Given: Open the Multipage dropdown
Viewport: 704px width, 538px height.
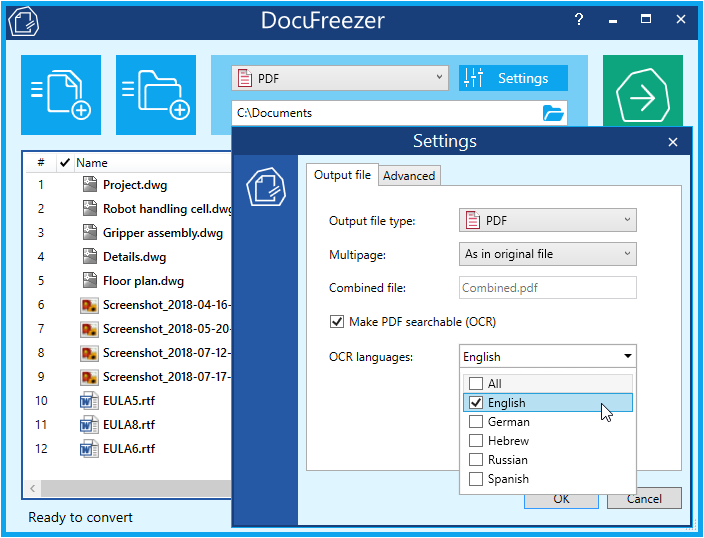Looking at the screenshot, I should 547,254.
